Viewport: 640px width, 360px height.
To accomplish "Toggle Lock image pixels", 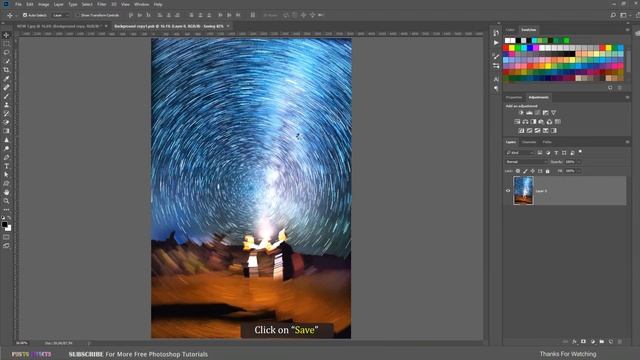I will (525, 171).
